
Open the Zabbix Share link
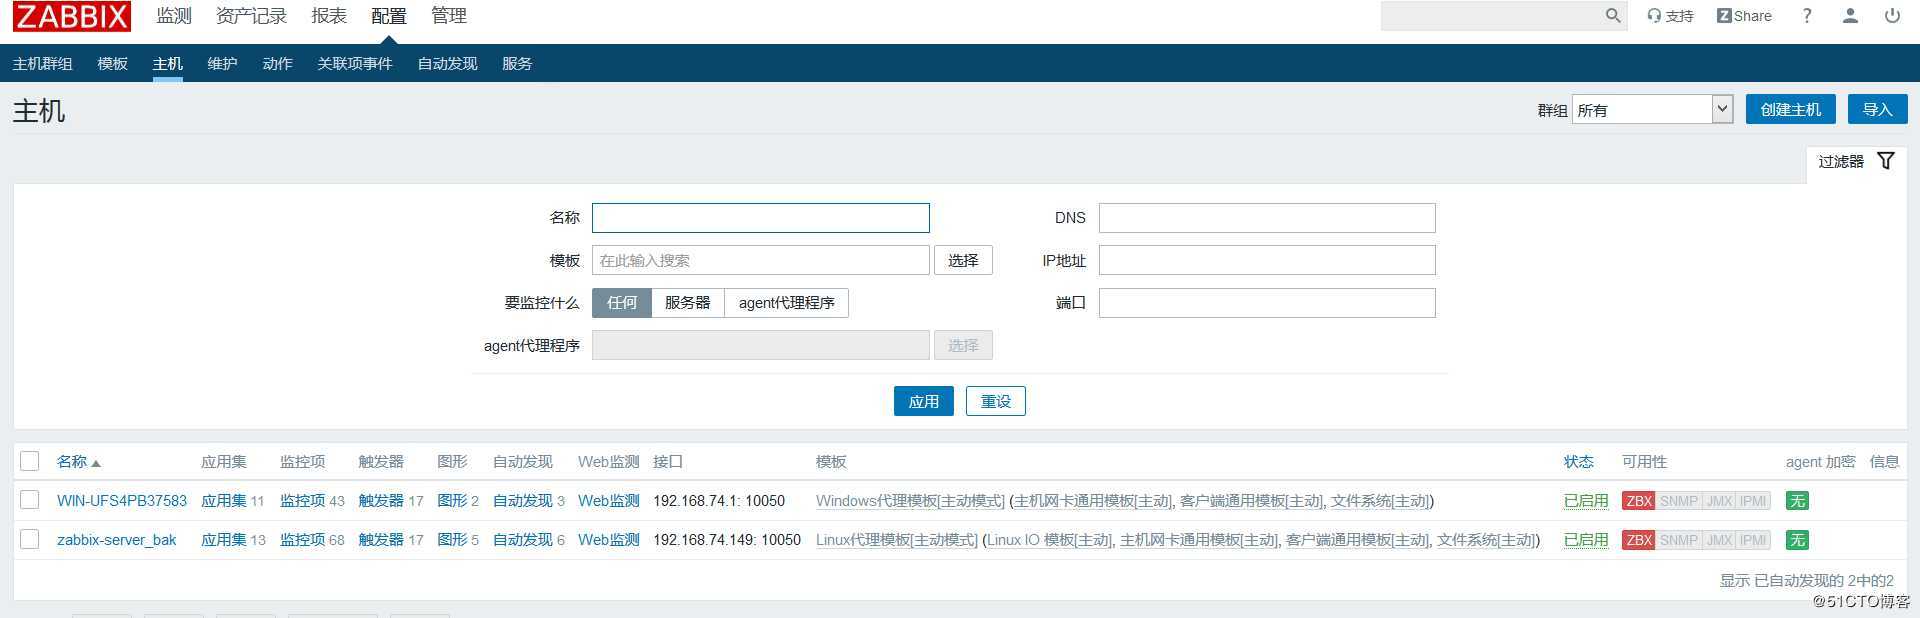coord(1744,16)
